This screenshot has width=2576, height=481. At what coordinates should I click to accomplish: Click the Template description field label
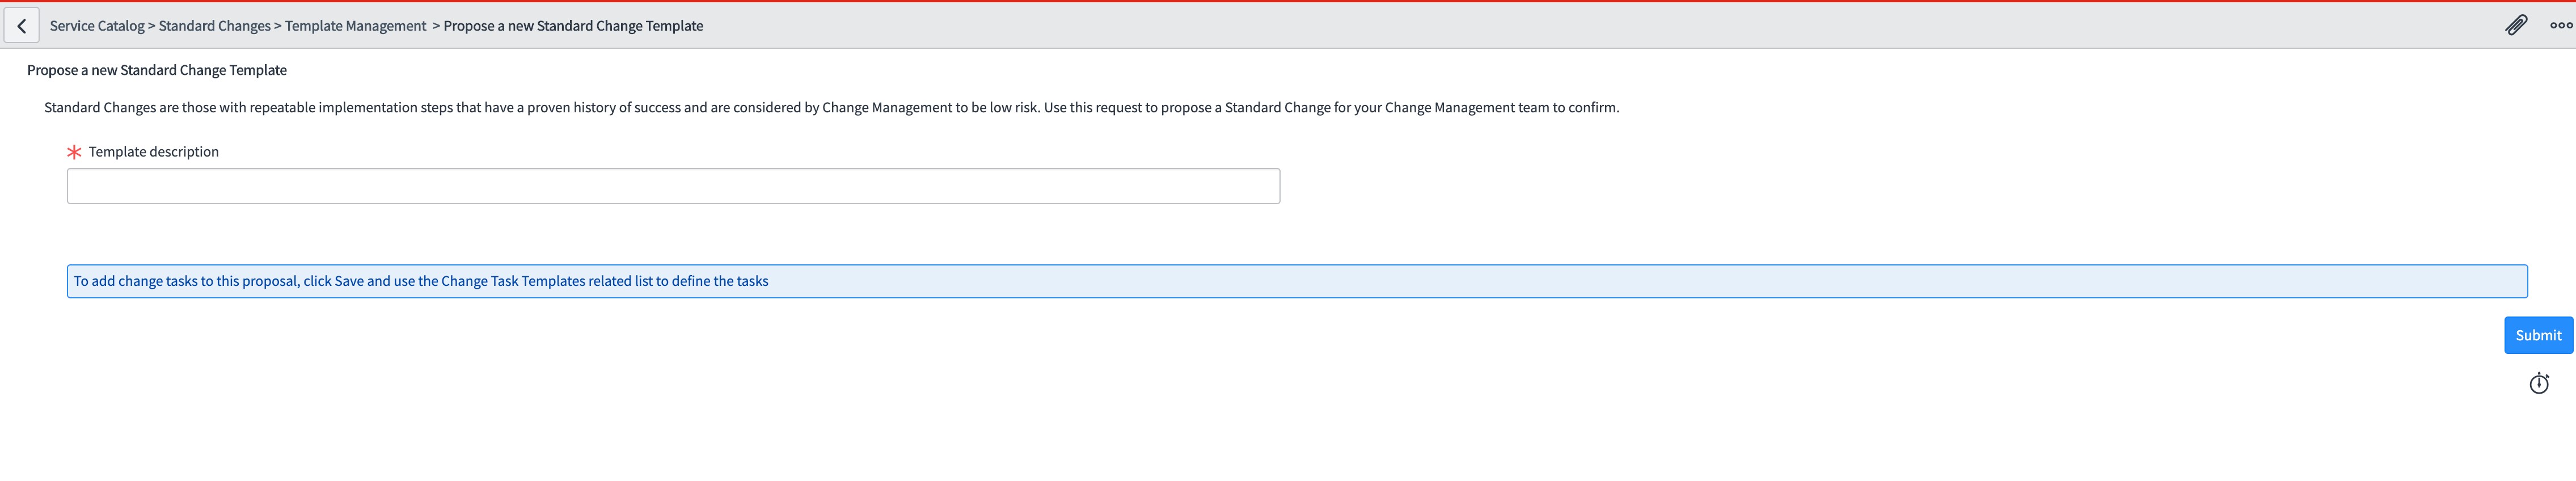pyautogui.click(x=153, y=151)
